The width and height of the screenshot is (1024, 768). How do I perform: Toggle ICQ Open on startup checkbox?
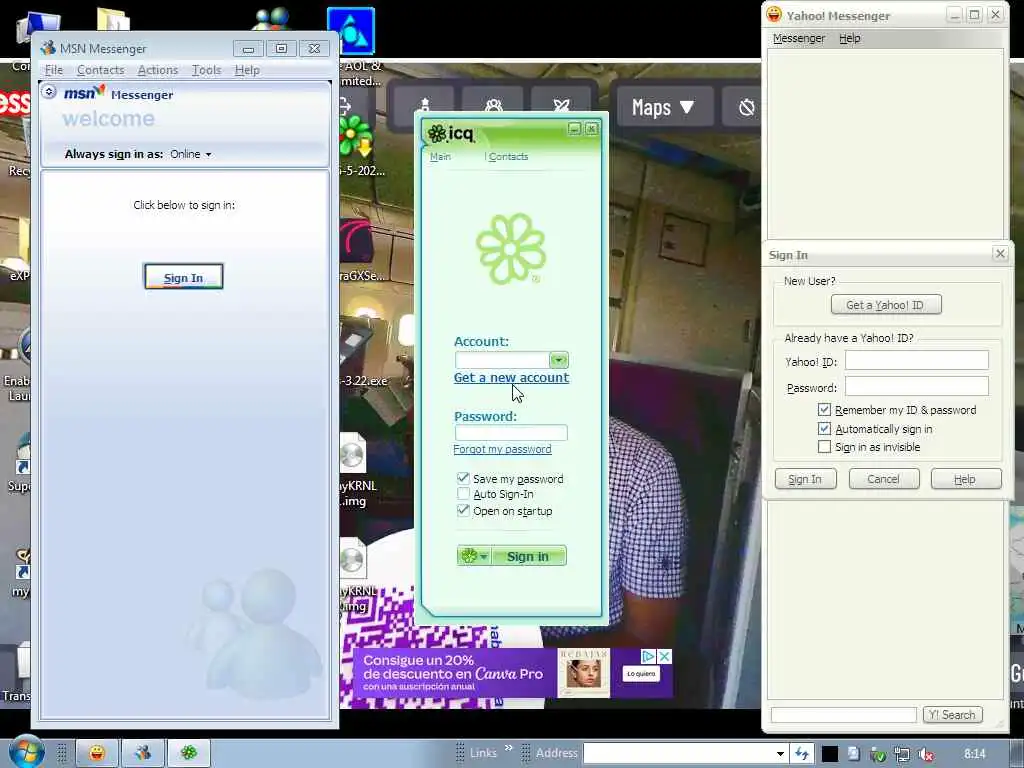[463, 510]
